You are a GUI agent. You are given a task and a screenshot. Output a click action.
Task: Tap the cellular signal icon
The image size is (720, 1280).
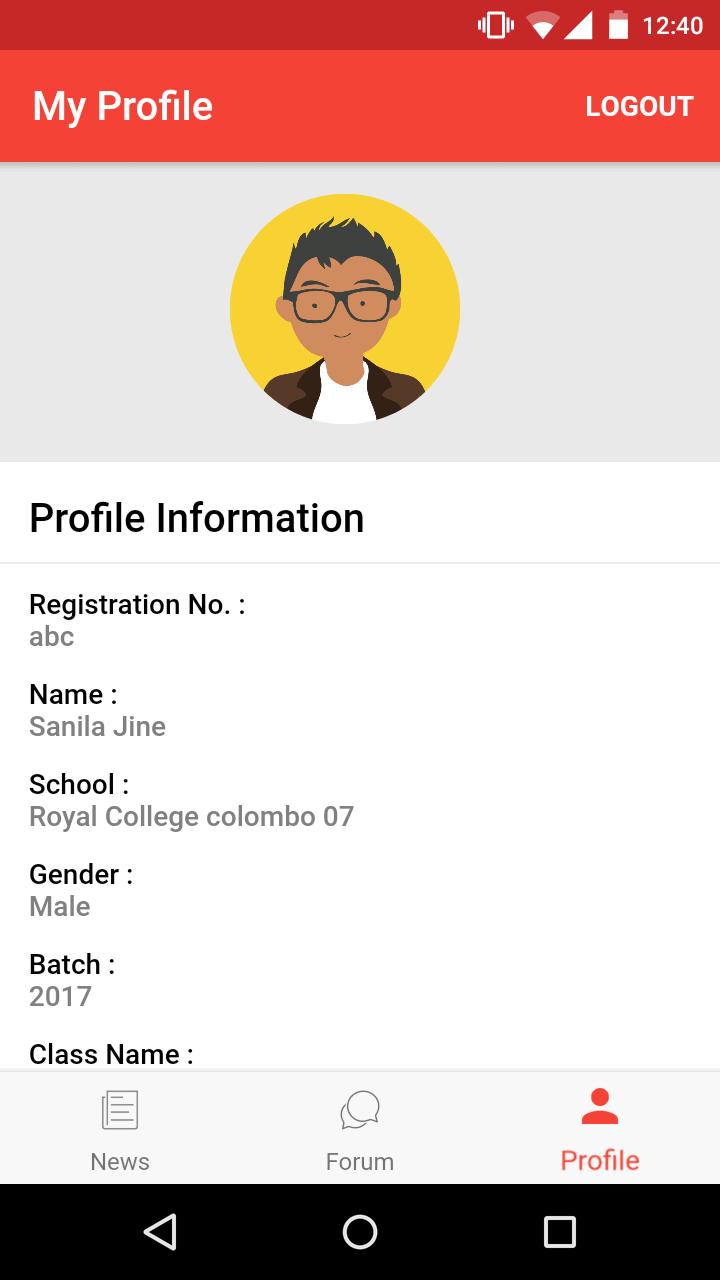click(578, 25)
